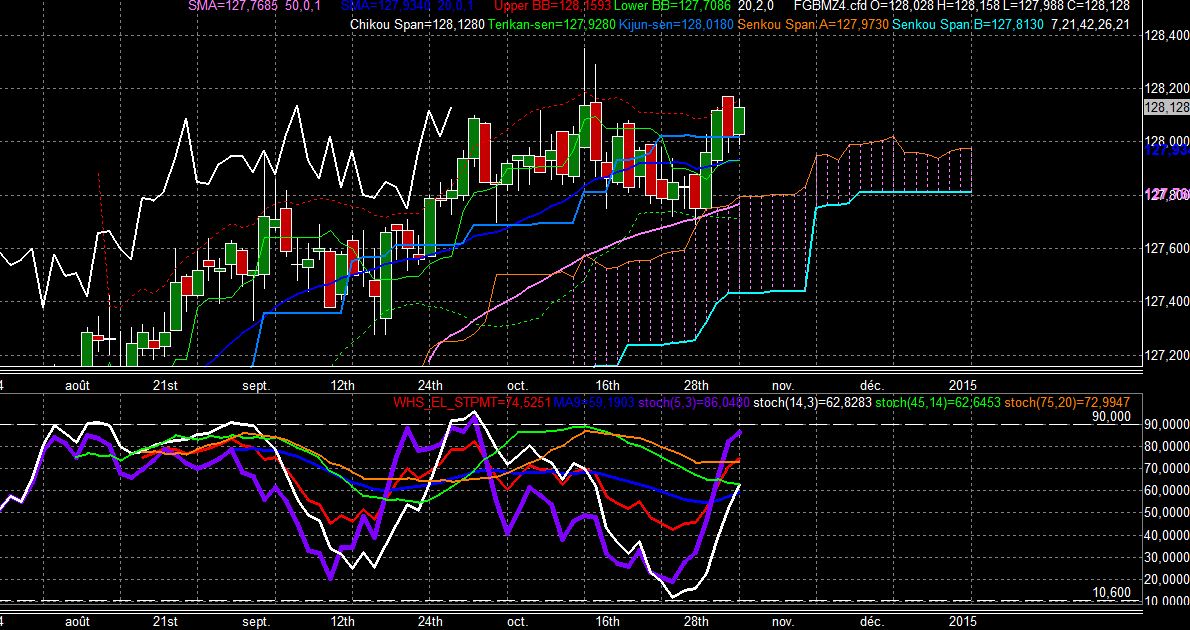The height and width of the screenshot is (630, 1190).
Task: Click 'oct.' on the stochastic panel time axis
Action: tap(518, 621)
